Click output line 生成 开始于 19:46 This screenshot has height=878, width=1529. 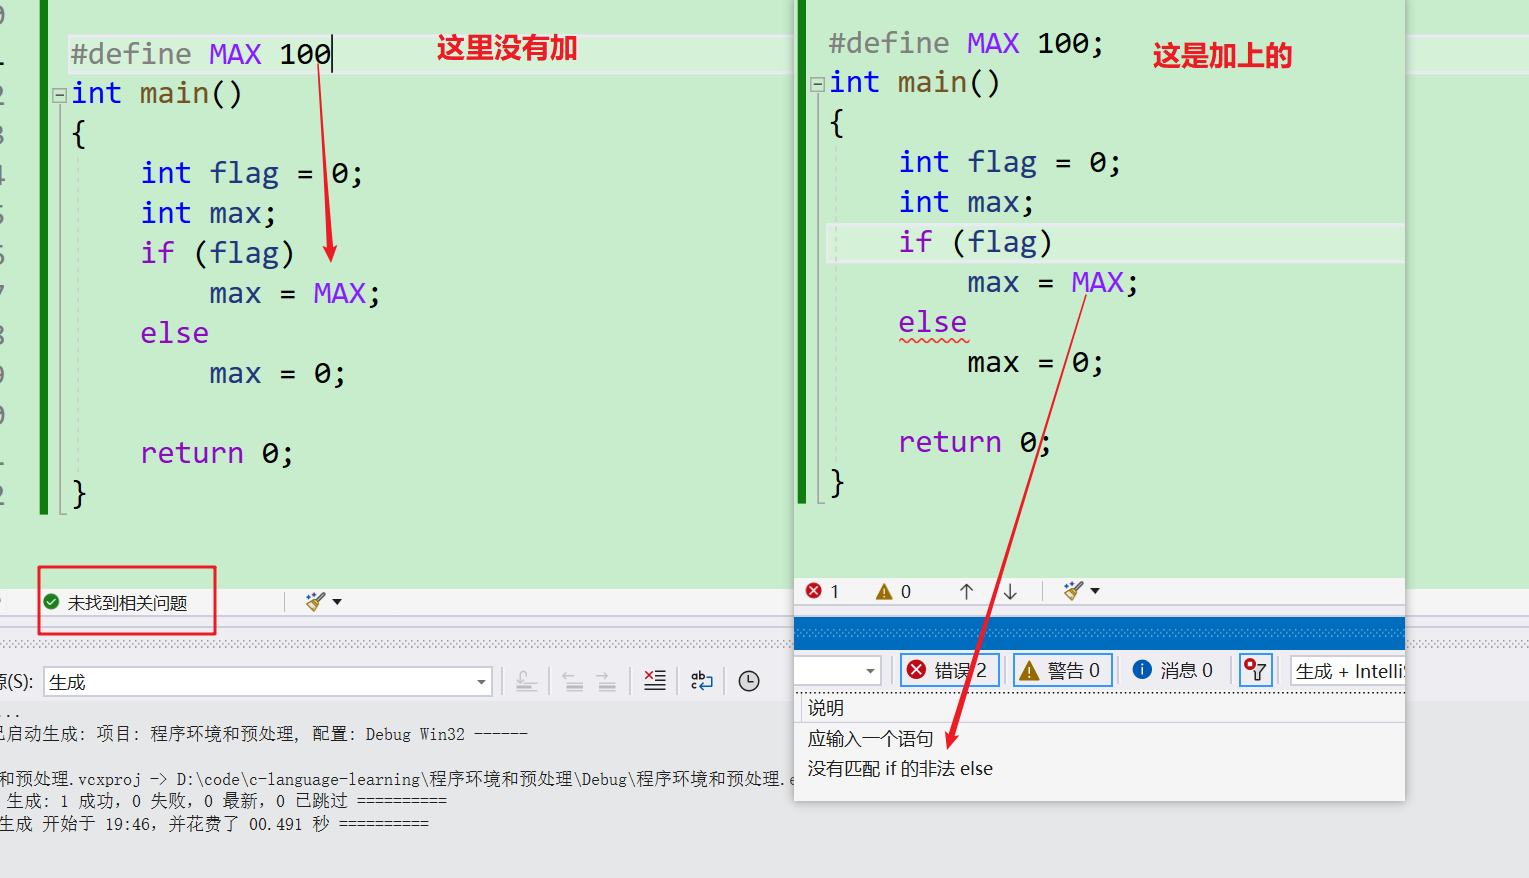click(x=214, y=824)
